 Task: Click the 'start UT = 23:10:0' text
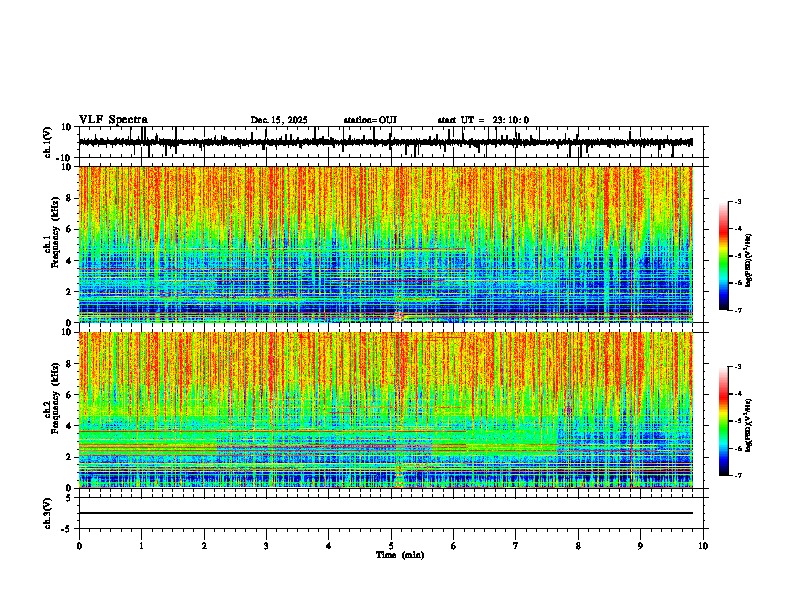483,120
